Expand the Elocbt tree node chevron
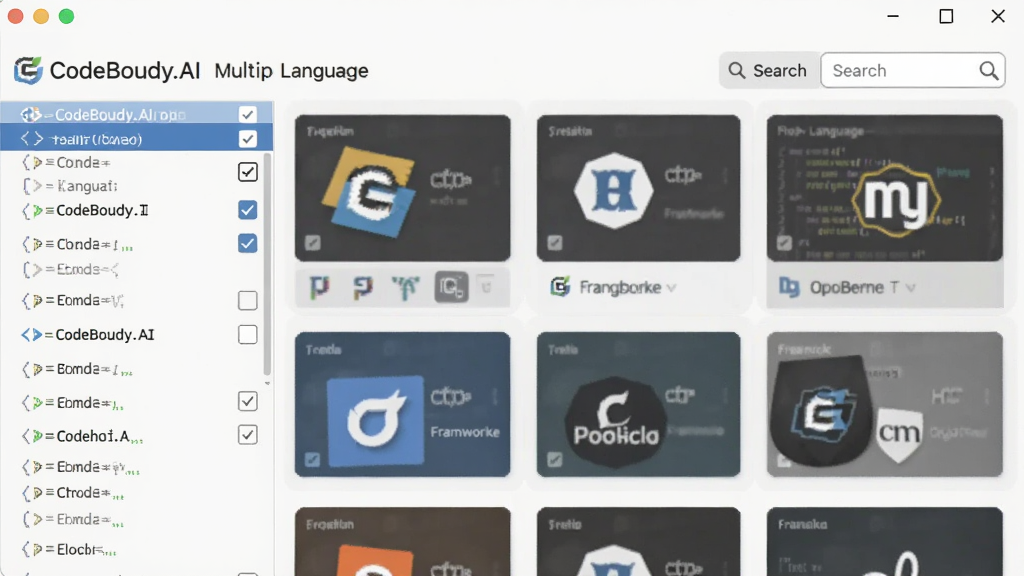 32,550
